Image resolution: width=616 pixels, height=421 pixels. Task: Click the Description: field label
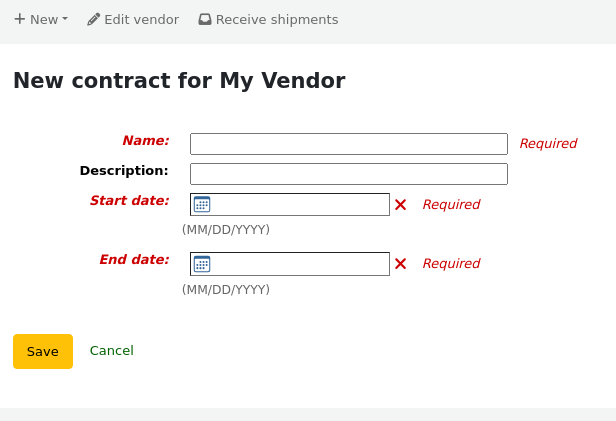click(x=124, y=171)
